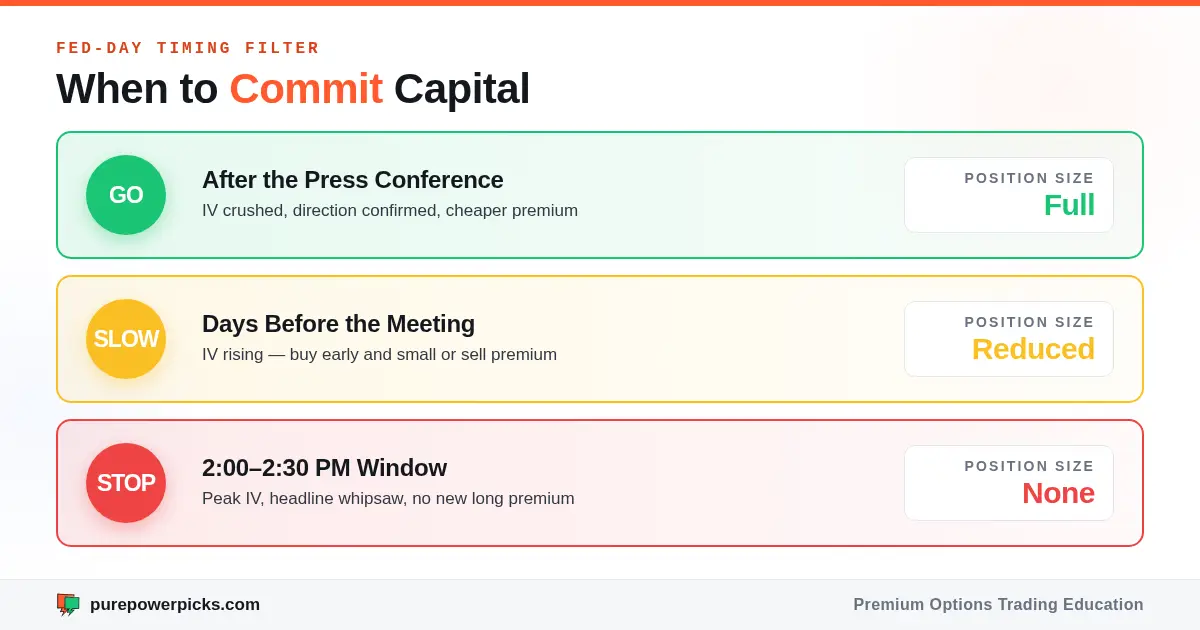
Task: Select the Full position size box
Action: point(1009,195)
